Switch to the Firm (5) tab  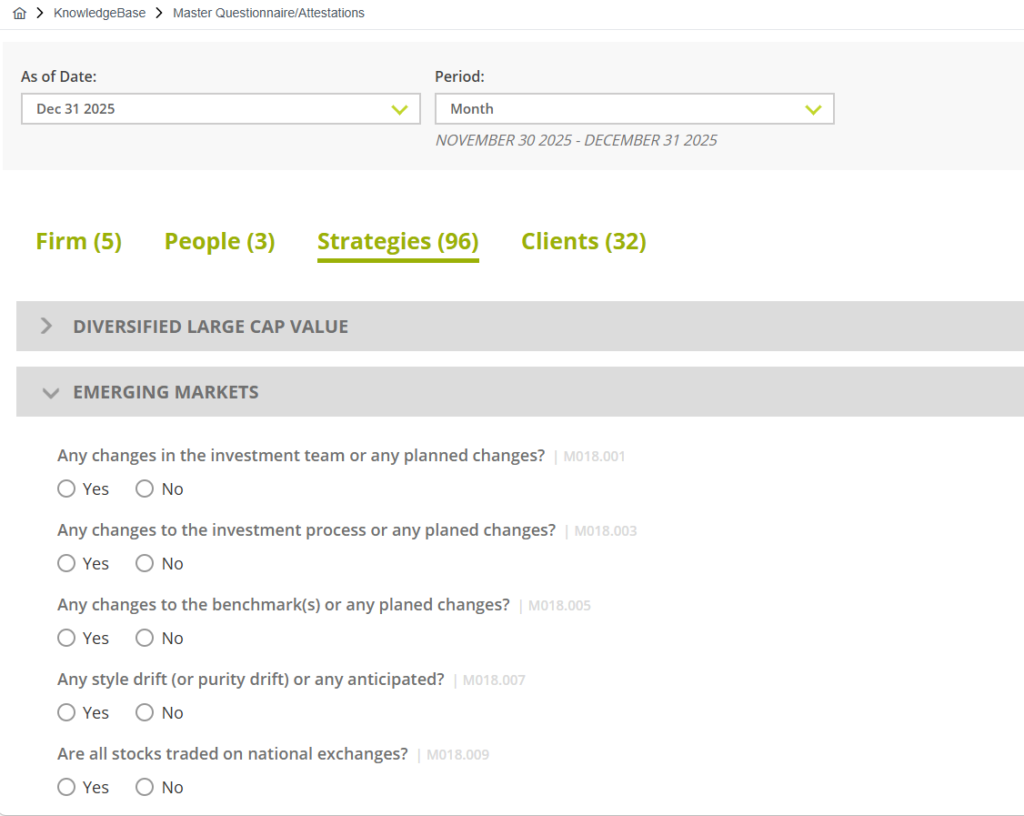click(x=78, y=241)
